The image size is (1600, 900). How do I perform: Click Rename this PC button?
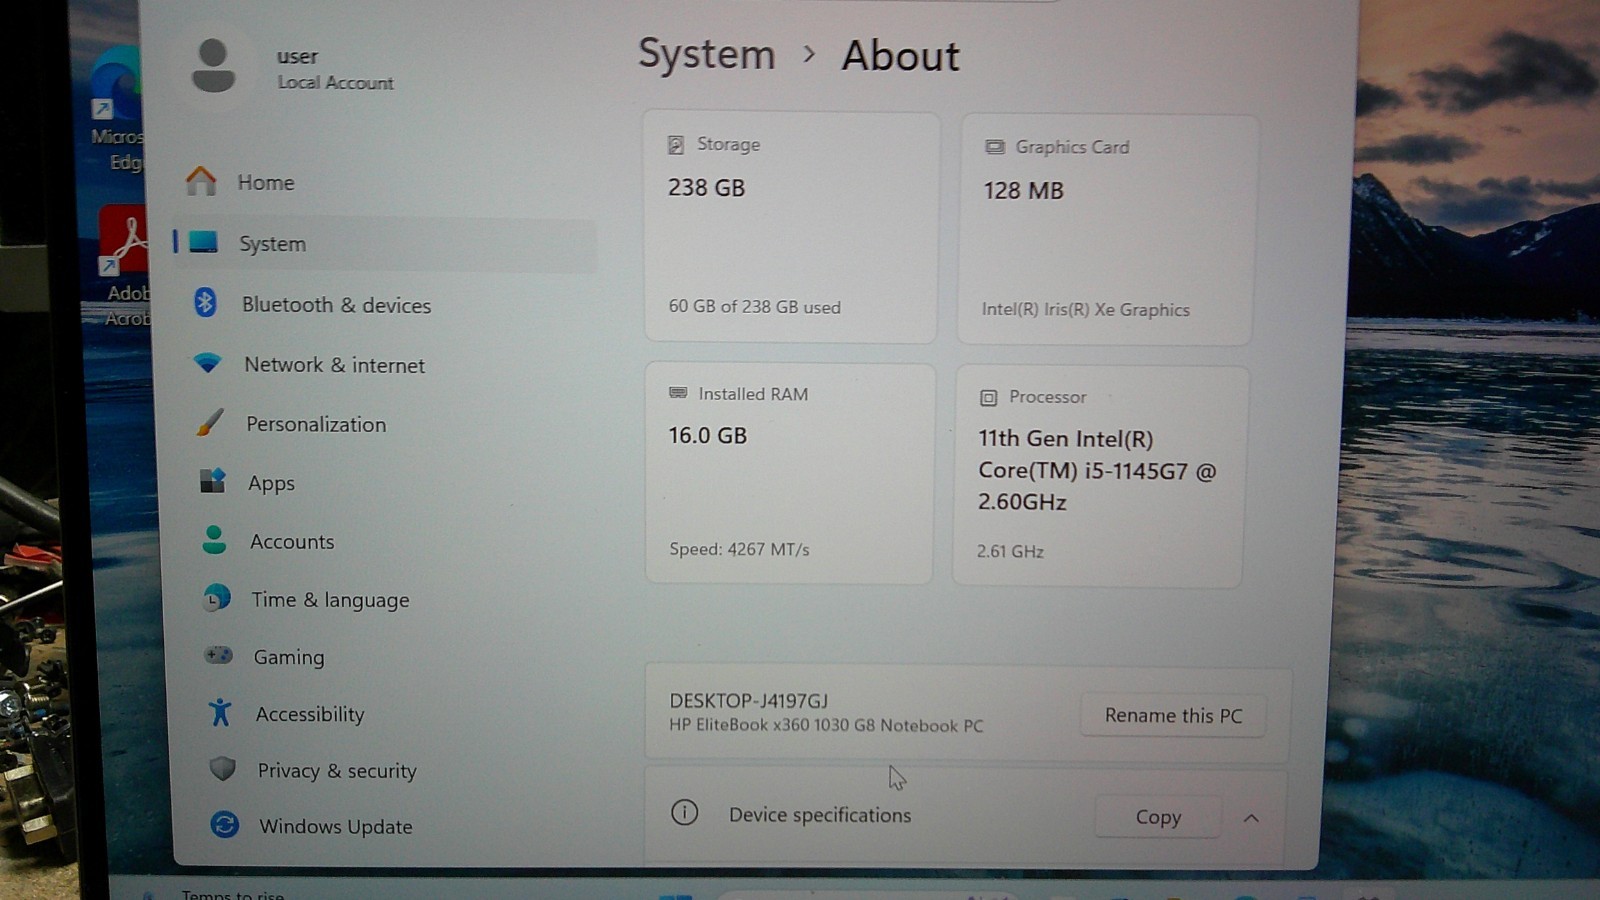[x=1173, y=715]
